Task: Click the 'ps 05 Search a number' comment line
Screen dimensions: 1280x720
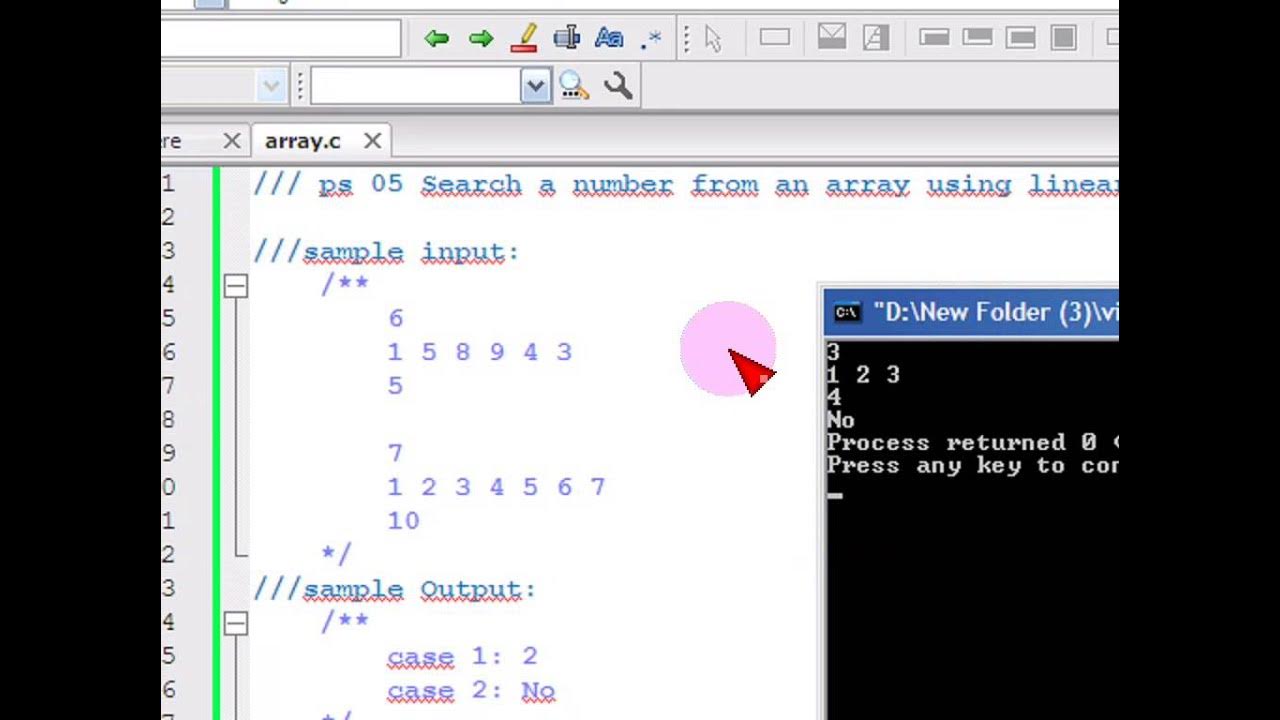Action: (685, 185)
